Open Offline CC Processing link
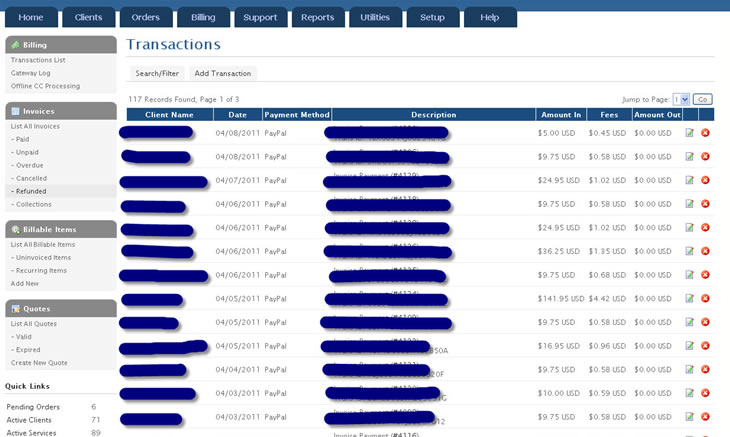 (x=46, y=86)
